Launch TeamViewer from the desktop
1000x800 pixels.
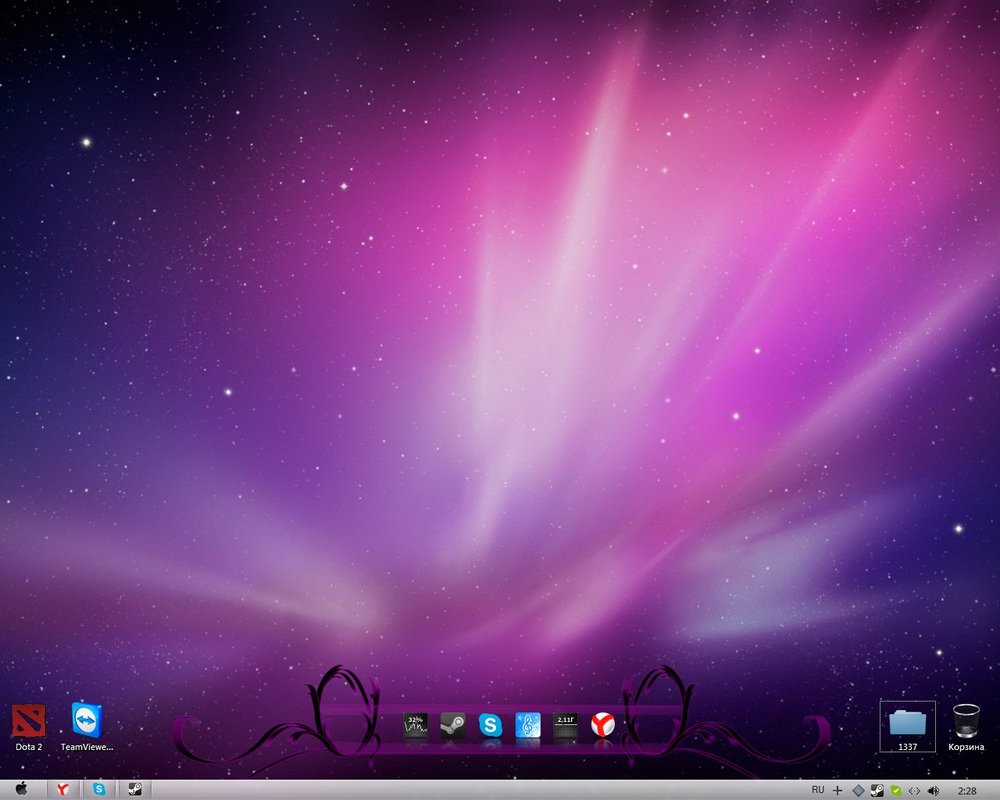coord(87,722)
